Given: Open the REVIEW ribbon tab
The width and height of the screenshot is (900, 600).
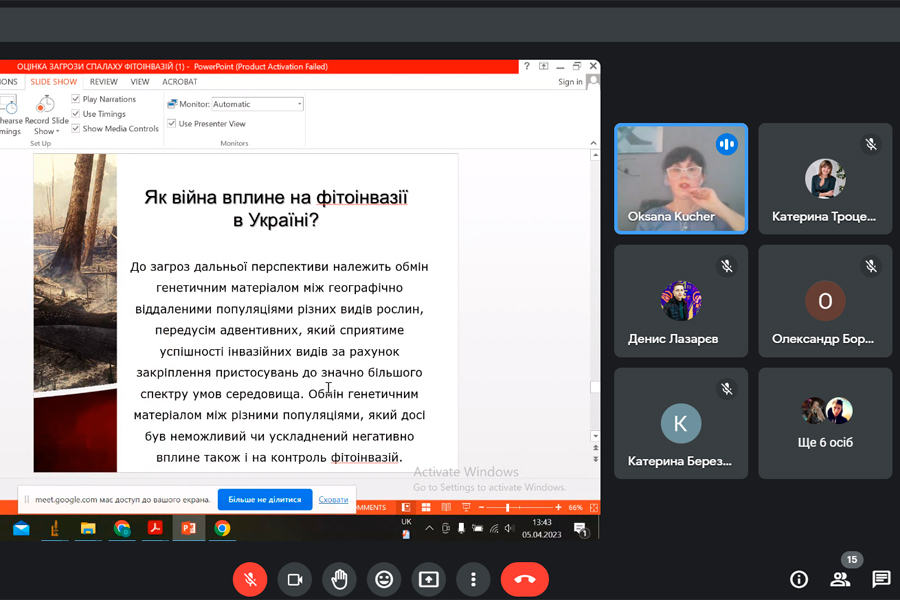Looking at the screenshot, I should [103, 82].
